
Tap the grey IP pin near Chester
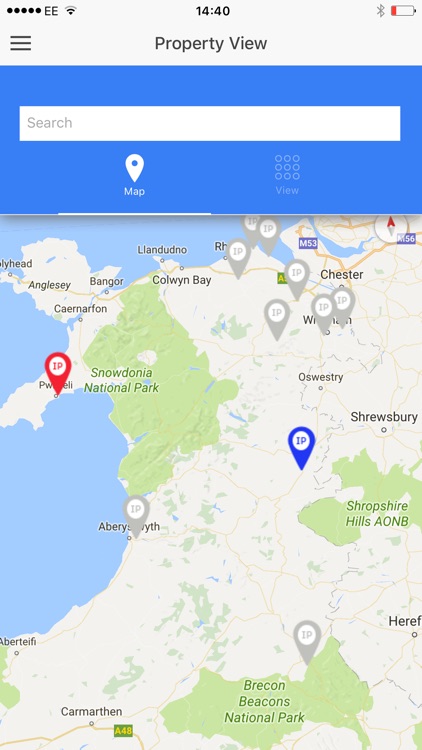pos(297,279)
